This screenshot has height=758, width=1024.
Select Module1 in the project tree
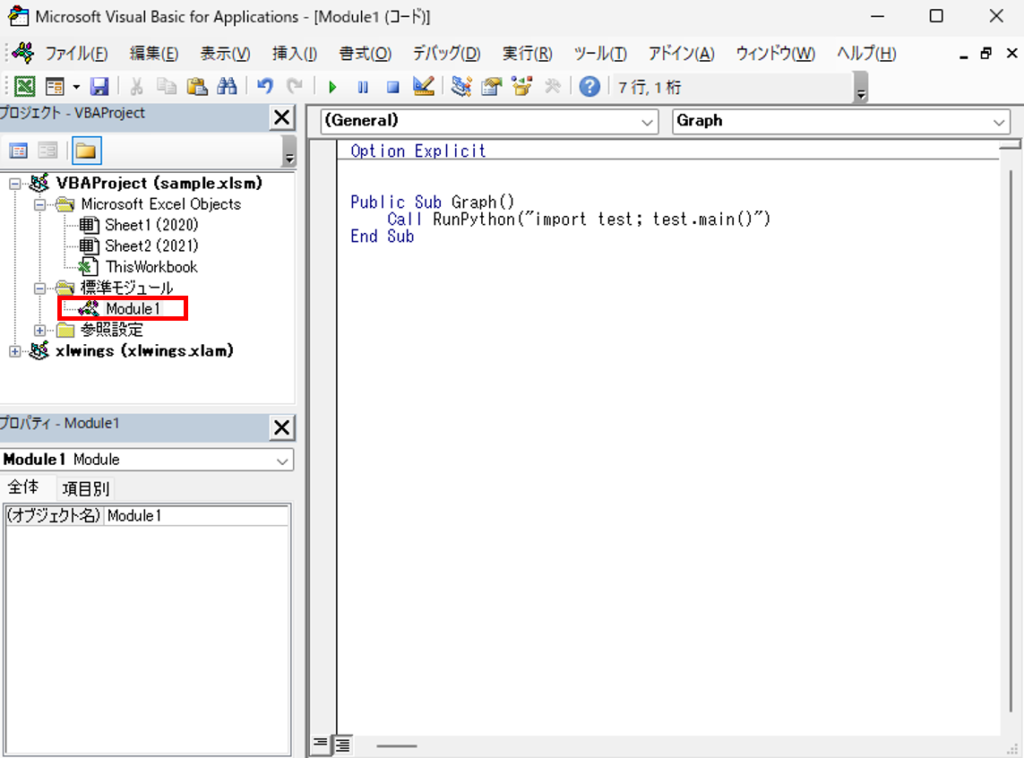pos(133,308)
